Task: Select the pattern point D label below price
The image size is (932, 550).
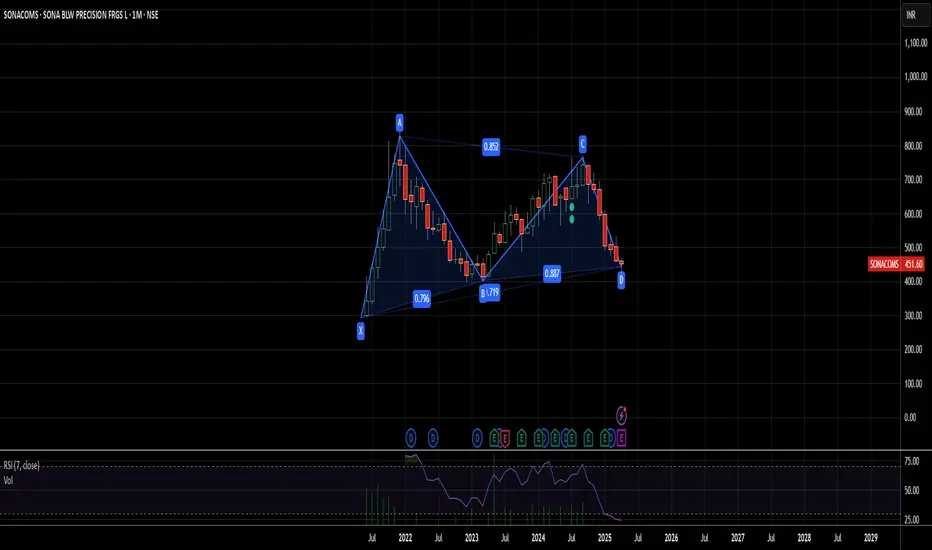Action: point(621,279)
